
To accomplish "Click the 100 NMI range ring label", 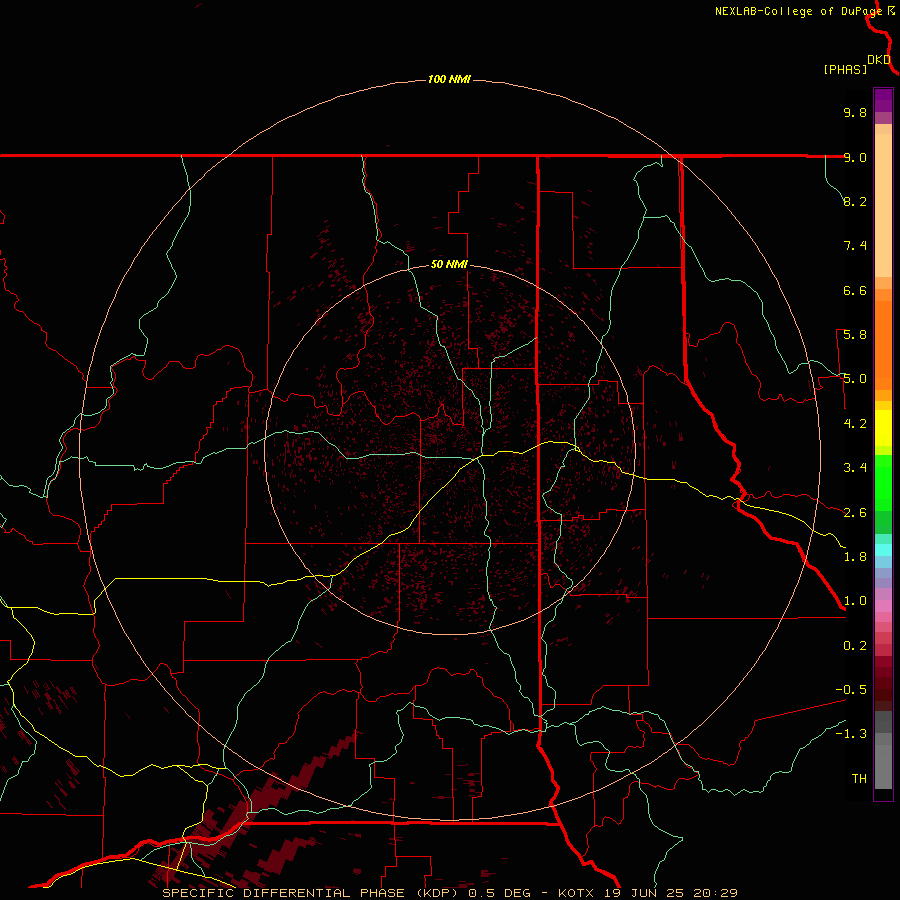I will point(449,79).
